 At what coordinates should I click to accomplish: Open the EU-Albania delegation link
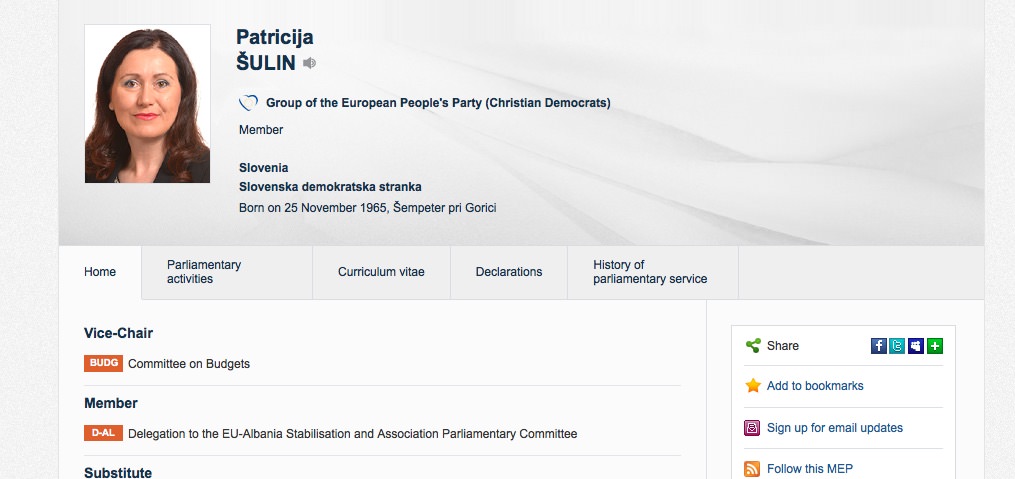coord(352,434)
